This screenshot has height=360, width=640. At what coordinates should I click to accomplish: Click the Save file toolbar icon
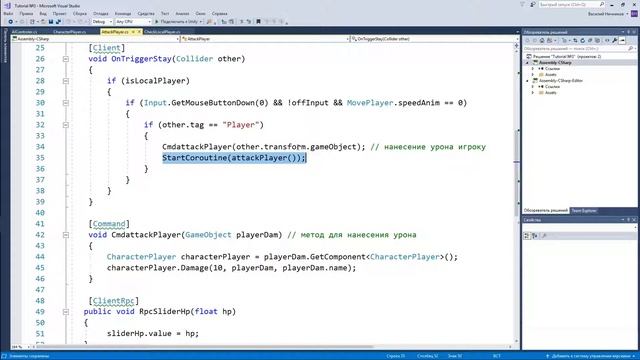[x=51, y=21]
